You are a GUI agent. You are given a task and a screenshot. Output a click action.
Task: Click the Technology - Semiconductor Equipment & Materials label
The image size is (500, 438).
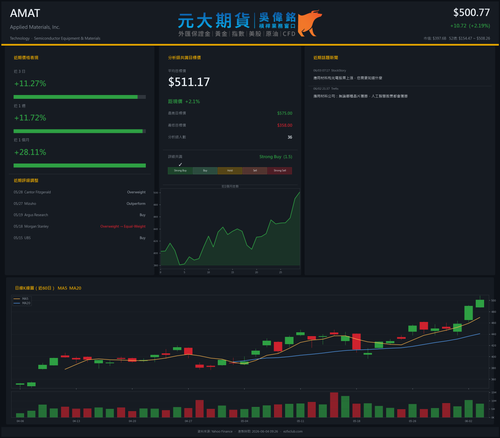pos(55,38)
